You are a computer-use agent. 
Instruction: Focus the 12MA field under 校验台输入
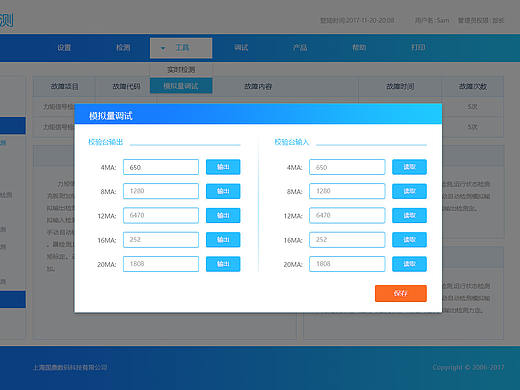347,215
